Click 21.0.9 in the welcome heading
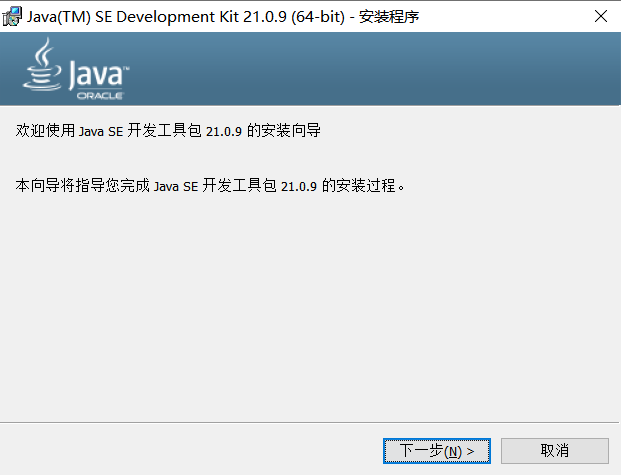Image resolution: width=621 pixels, height=475 pixels. [224, 131]
